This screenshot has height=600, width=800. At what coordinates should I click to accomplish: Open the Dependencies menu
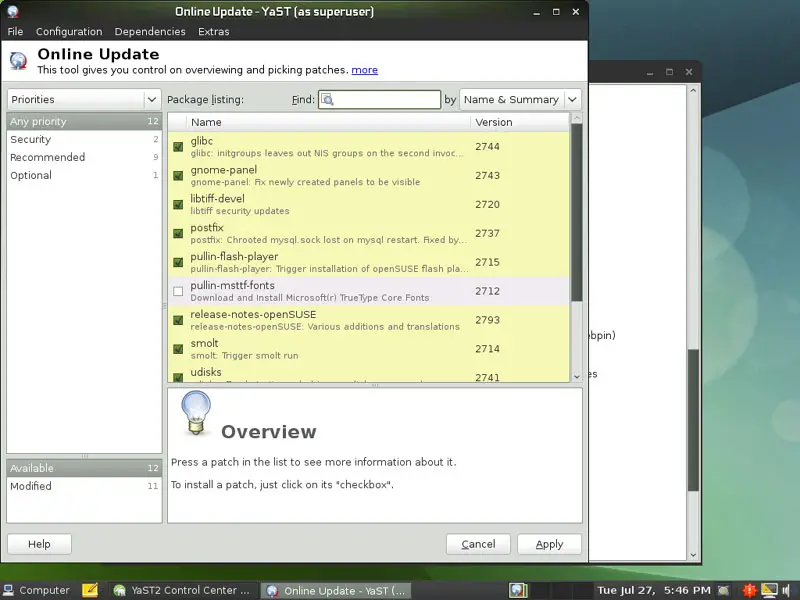(150, 32)
